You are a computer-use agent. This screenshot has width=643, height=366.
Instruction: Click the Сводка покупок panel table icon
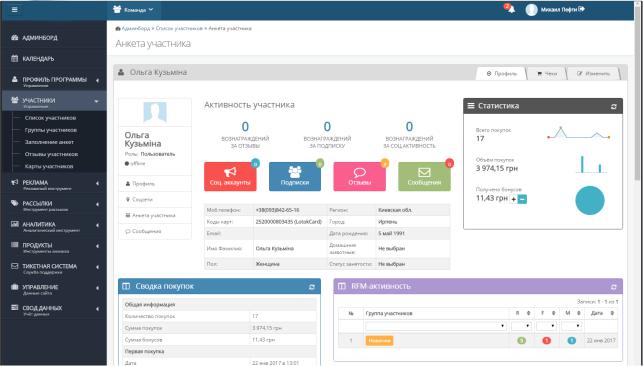(x=126, y=286)
